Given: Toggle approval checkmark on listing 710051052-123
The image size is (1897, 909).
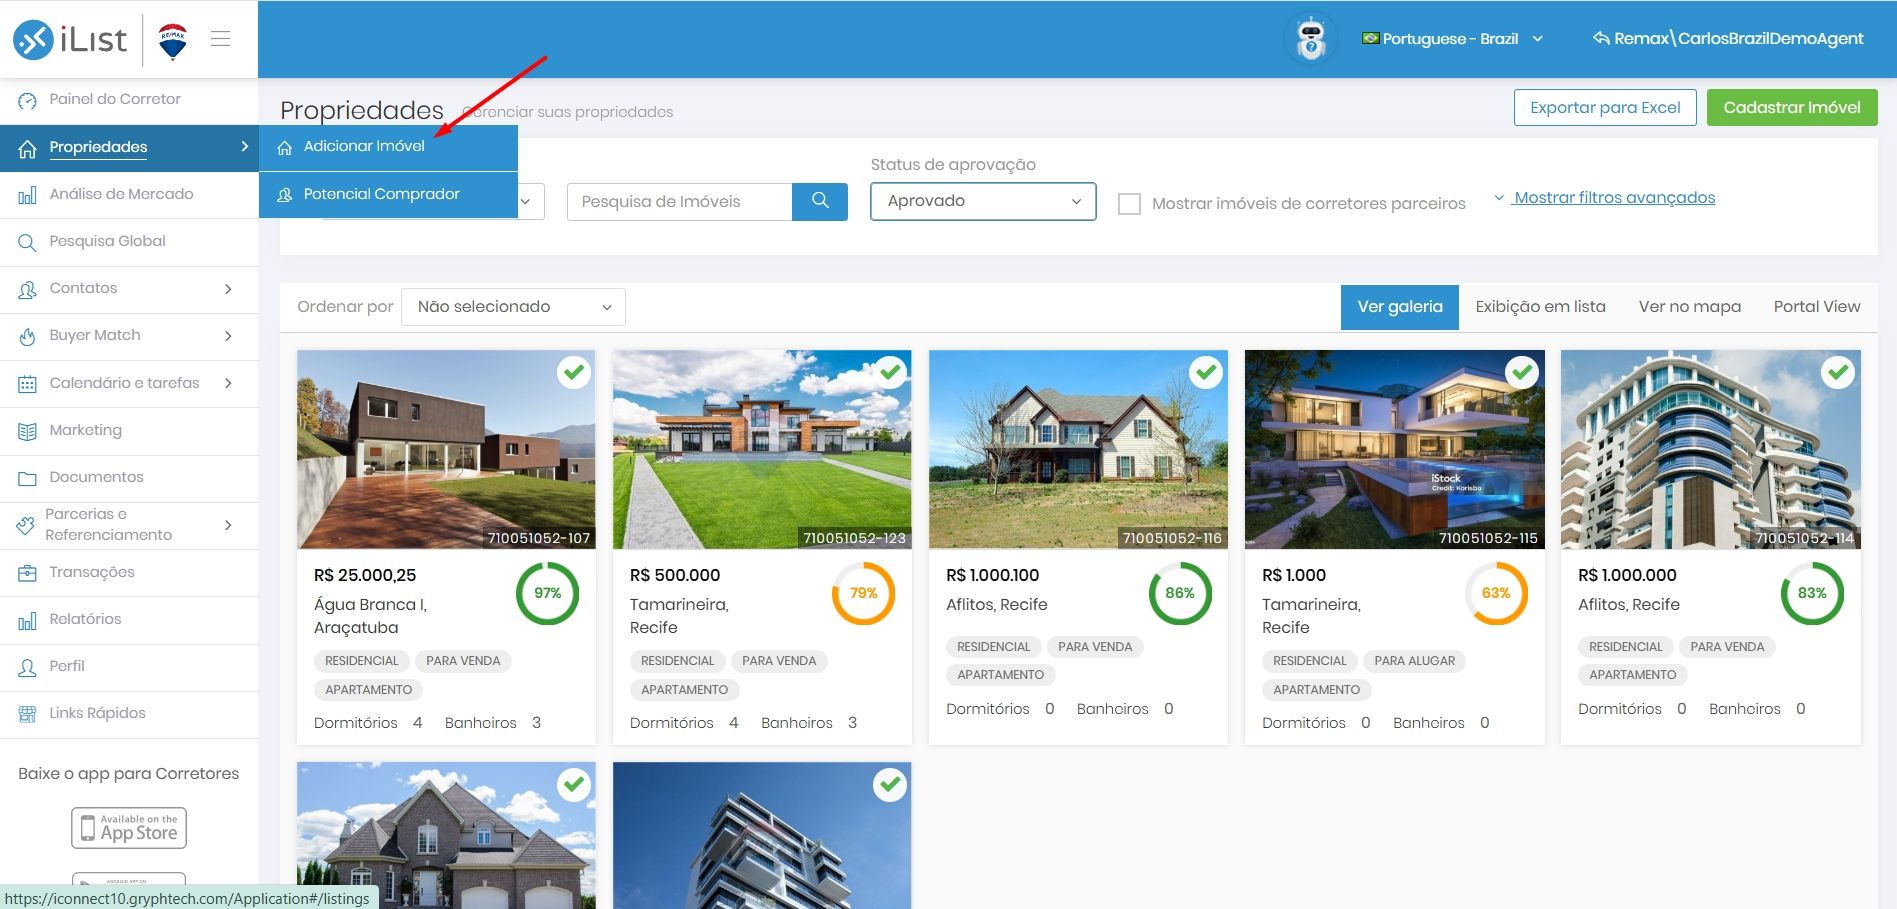Looking at the screenshot, I should click(x=890, y=372).
